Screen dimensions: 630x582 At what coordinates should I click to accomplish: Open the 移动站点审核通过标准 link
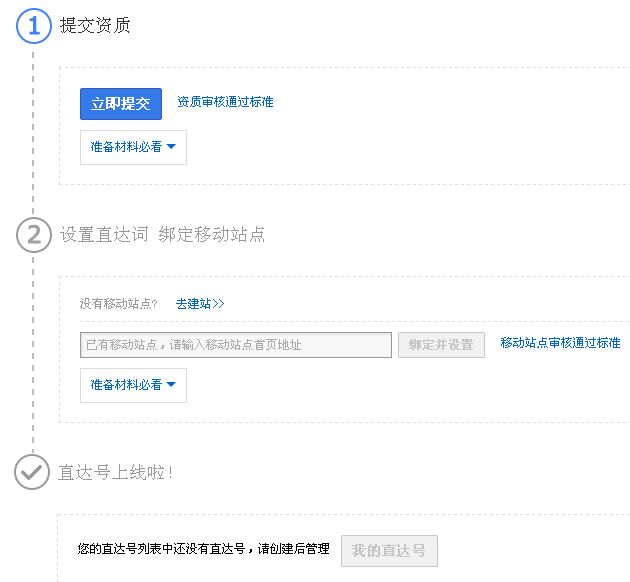click(x=560, y=343)
